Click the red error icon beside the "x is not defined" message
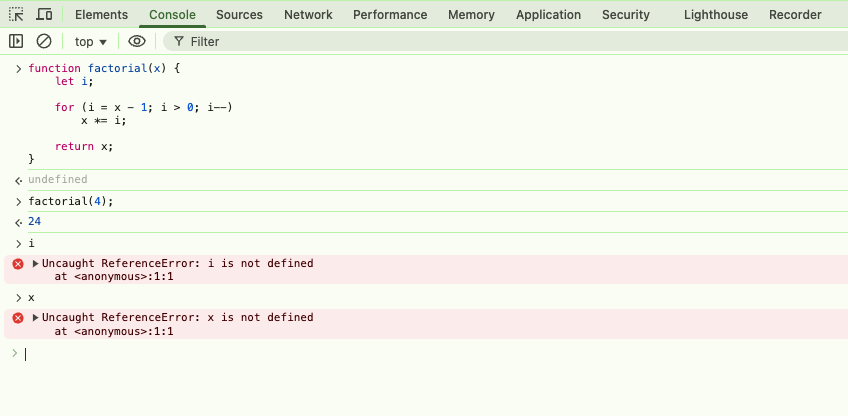Screen dimensions: 848x416 point(17,318)
